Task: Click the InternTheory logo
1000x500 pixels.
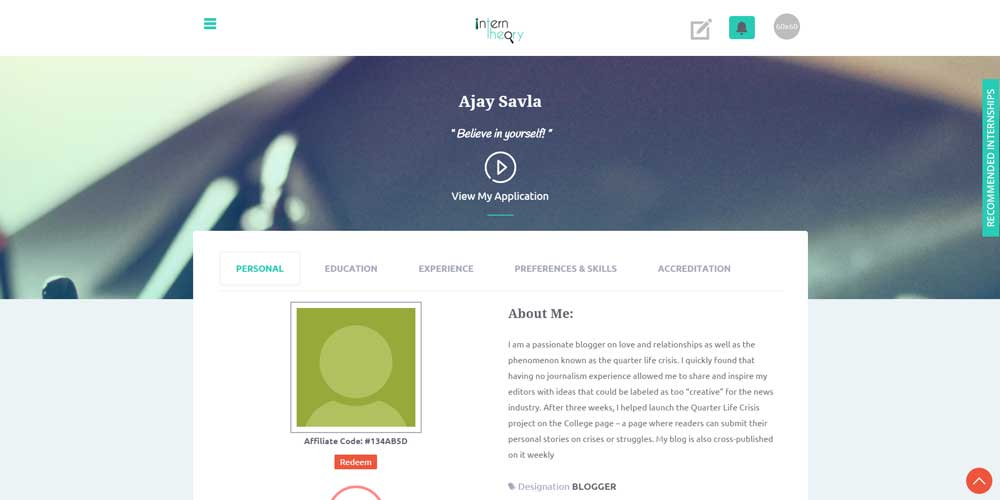Action: (499, 29)
